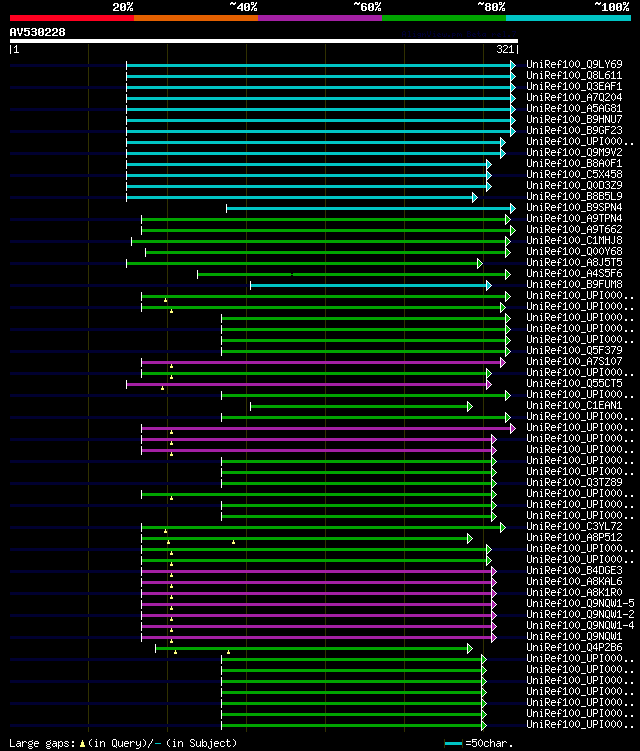Screen dimensions: 640x751
Task: Click the green ~80% legend segment
Action: coord(444,18)
